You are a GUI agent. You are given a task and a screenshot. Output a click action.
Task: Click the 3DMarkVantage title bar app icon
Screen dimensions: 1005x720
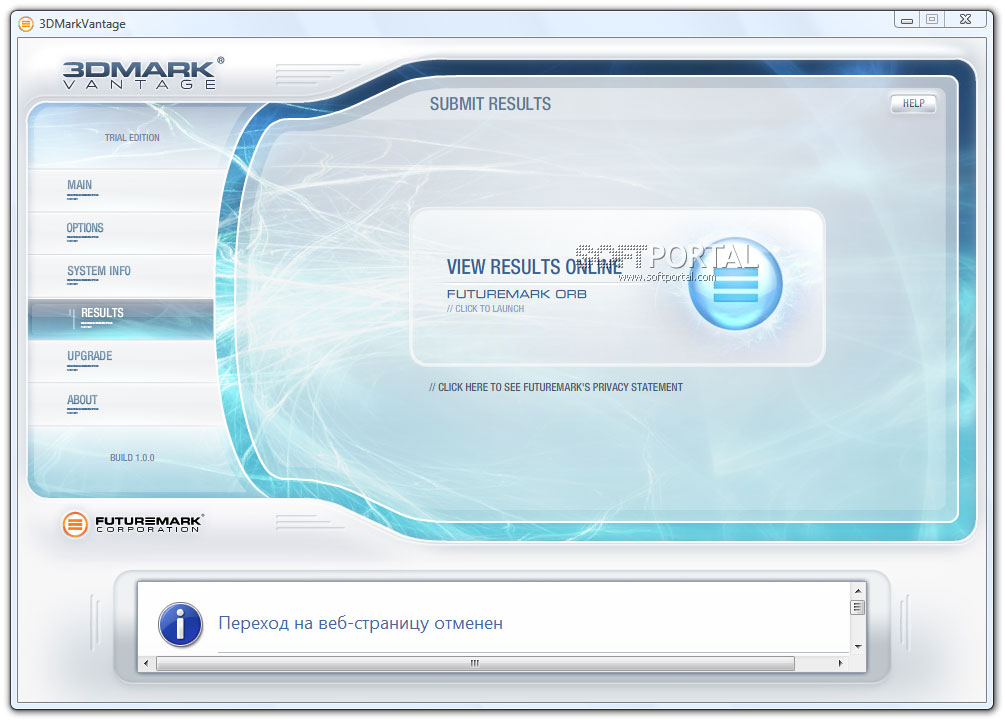pos(26,24)
